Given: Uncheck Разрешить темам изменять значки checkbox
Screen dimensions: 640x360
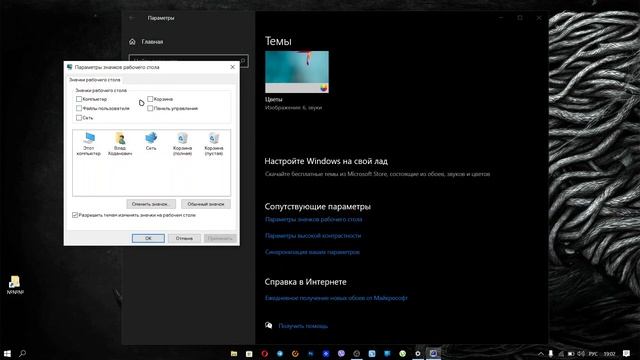Looking at the screenshot, I should click(75, 215).
